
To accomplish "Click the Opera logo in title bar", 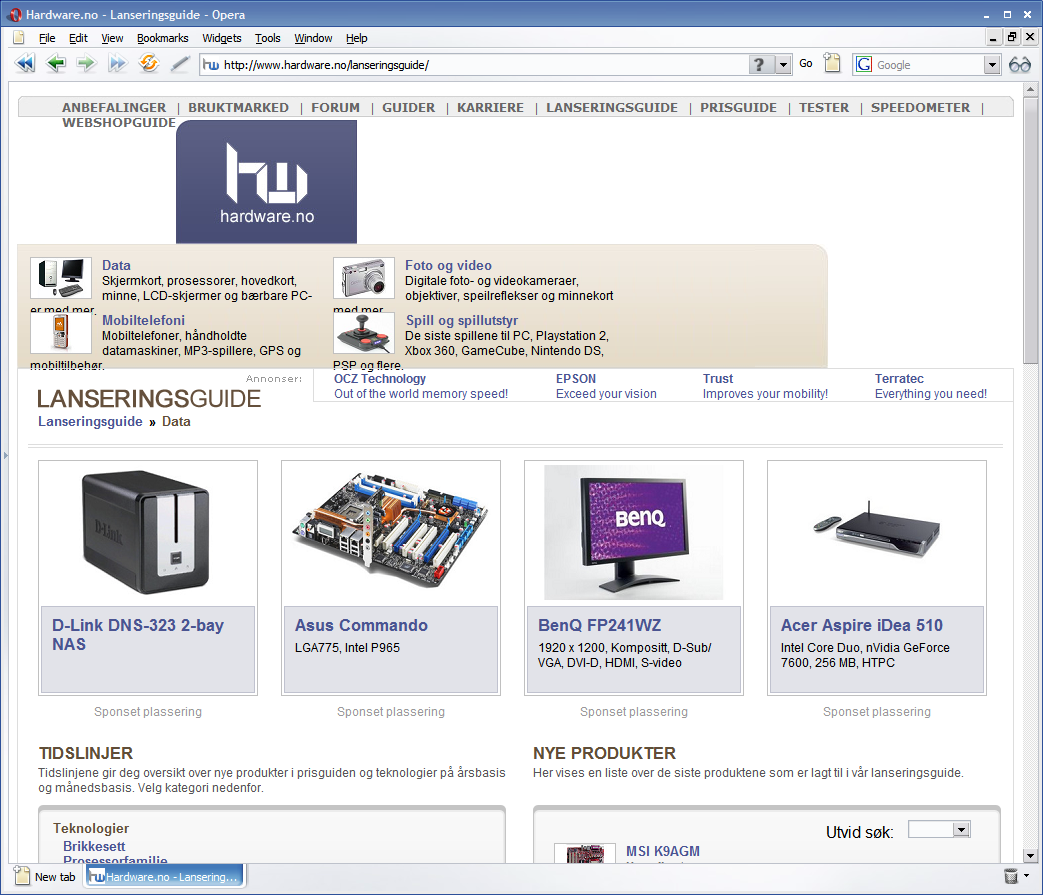I will coord(15,14).
